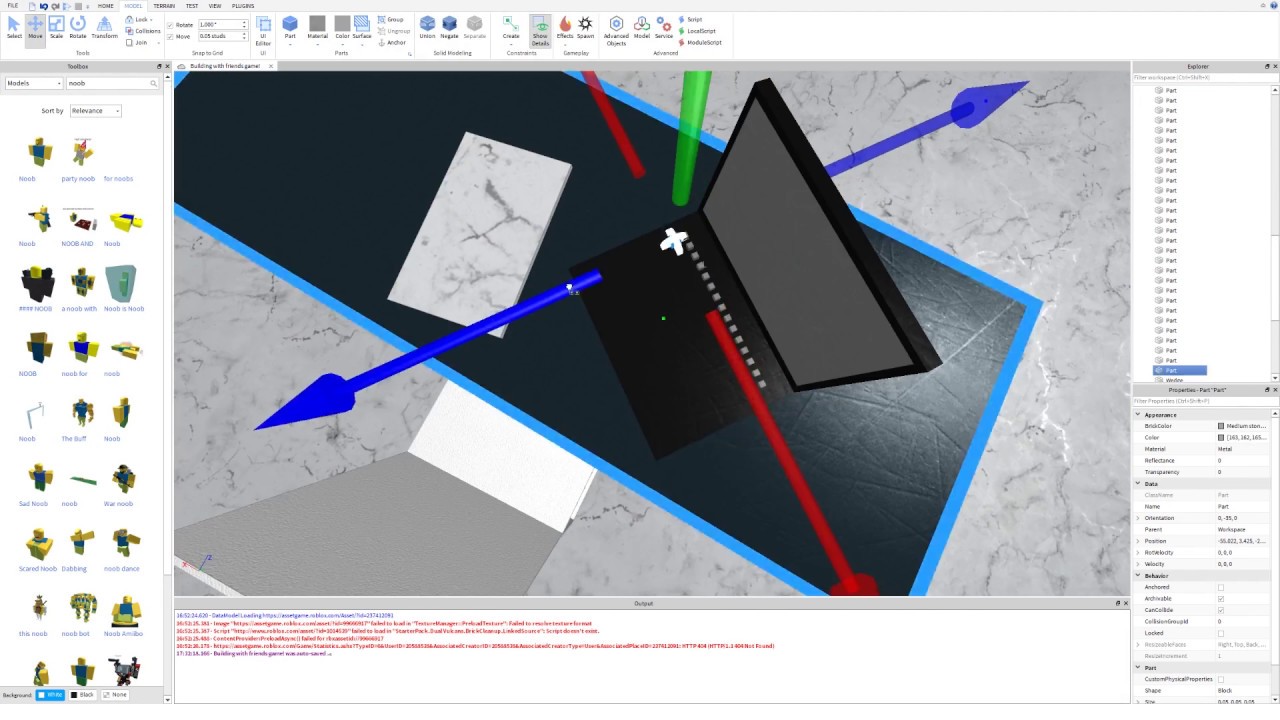1280x720 pixels.
Task: Toggle the CanCollide property checkbox
Action: [x=1221, y=610]
